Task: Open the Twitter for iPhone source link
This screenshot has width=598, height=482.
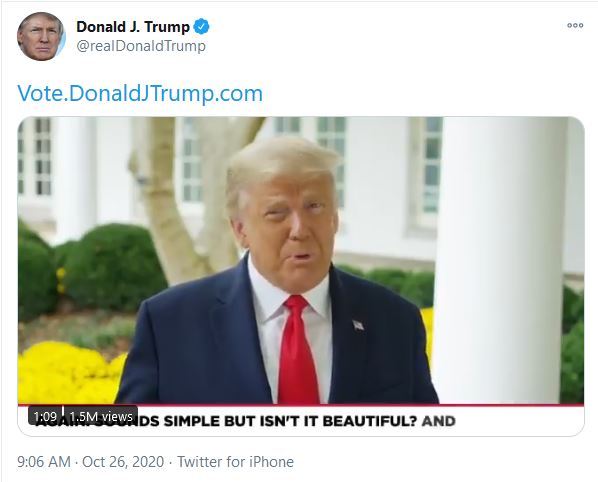Action: 235,462
